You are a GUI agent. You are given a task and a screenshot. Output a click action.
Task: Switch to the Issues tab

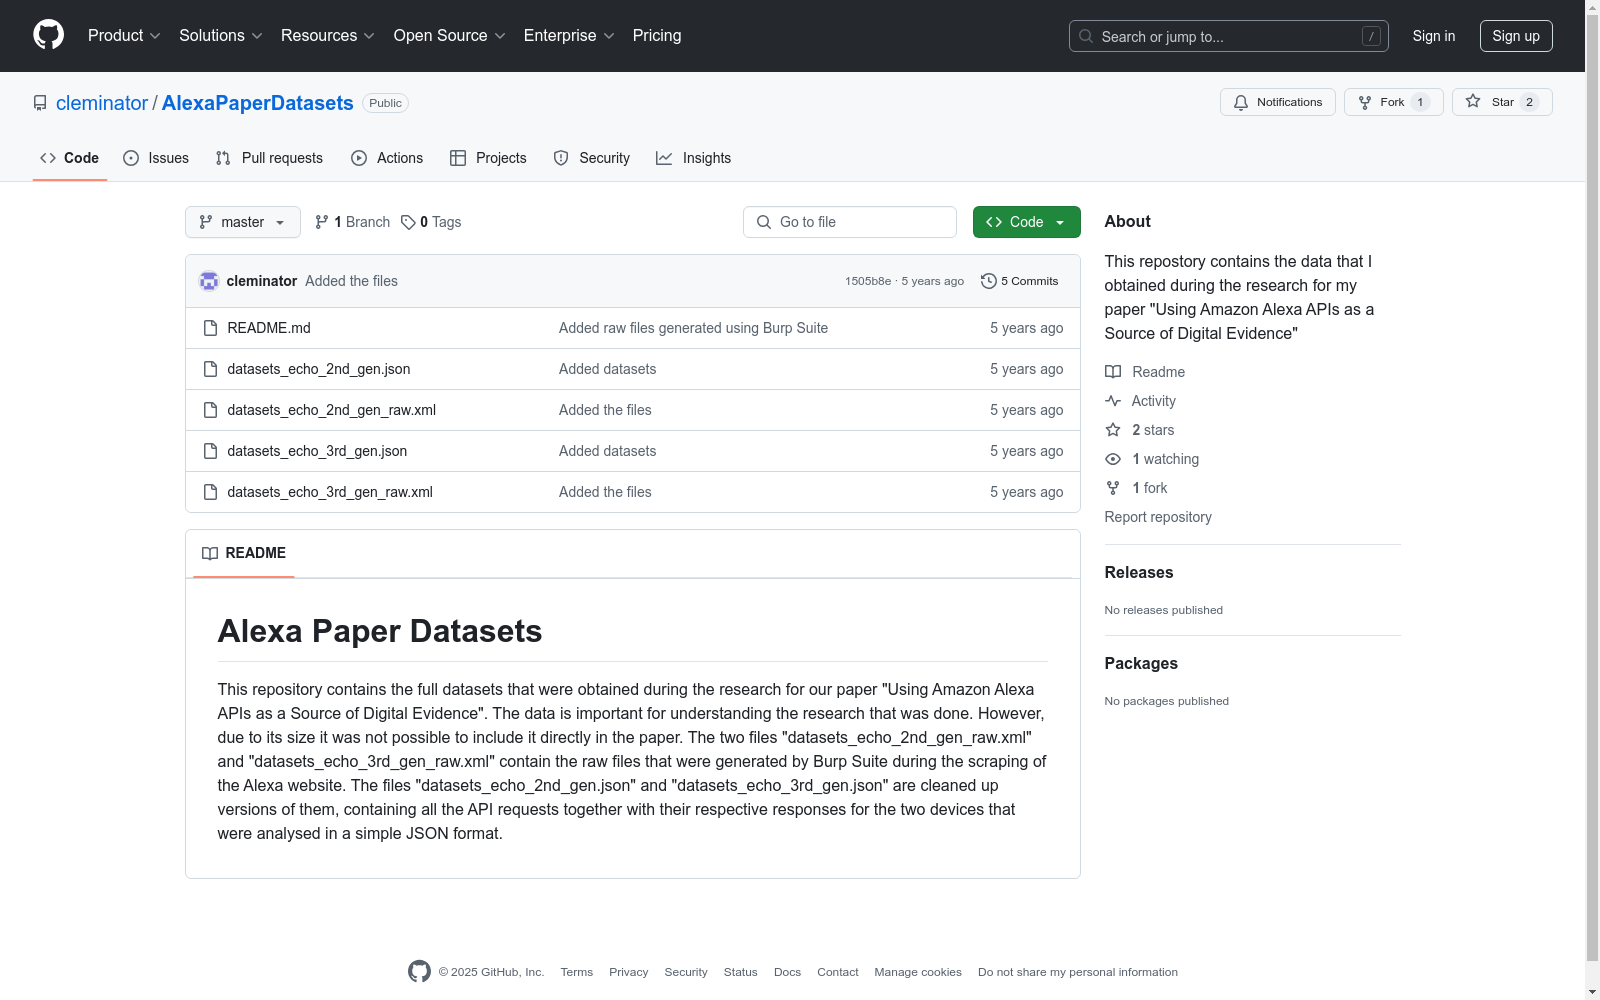156,158
